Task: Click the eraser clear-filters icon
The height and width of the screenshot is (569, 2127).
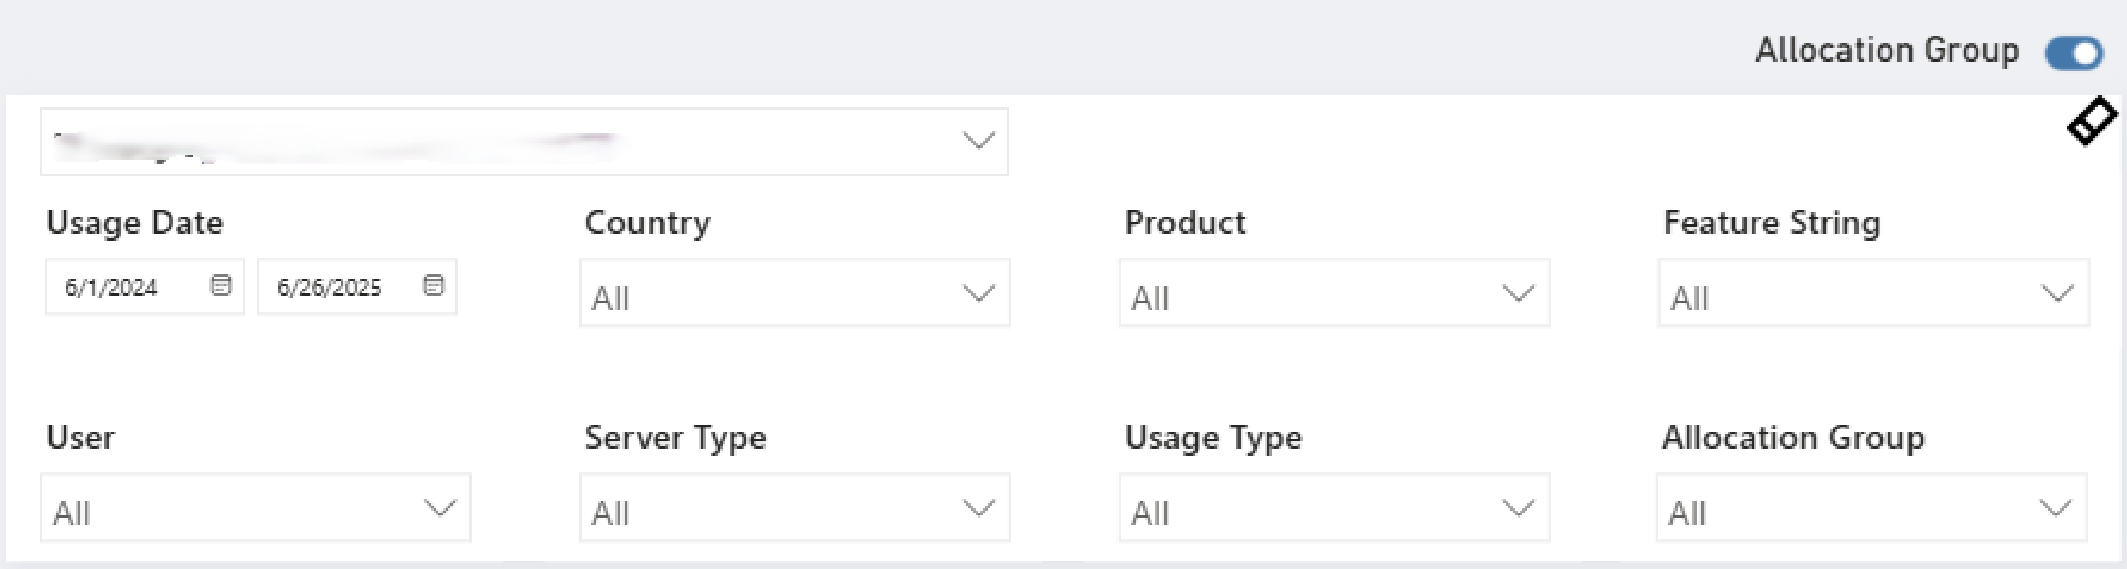Action: 2090,122
